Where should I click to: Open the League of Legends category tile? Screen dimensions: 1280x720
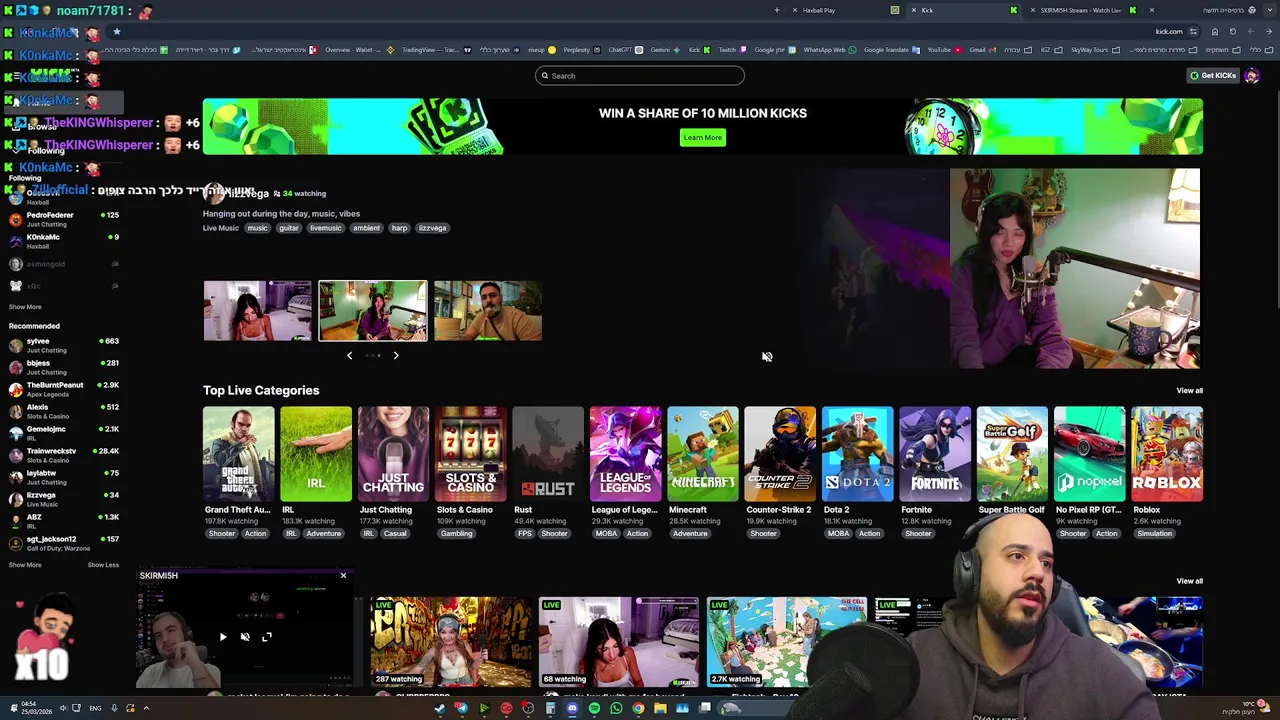click(x=625, y=453)
